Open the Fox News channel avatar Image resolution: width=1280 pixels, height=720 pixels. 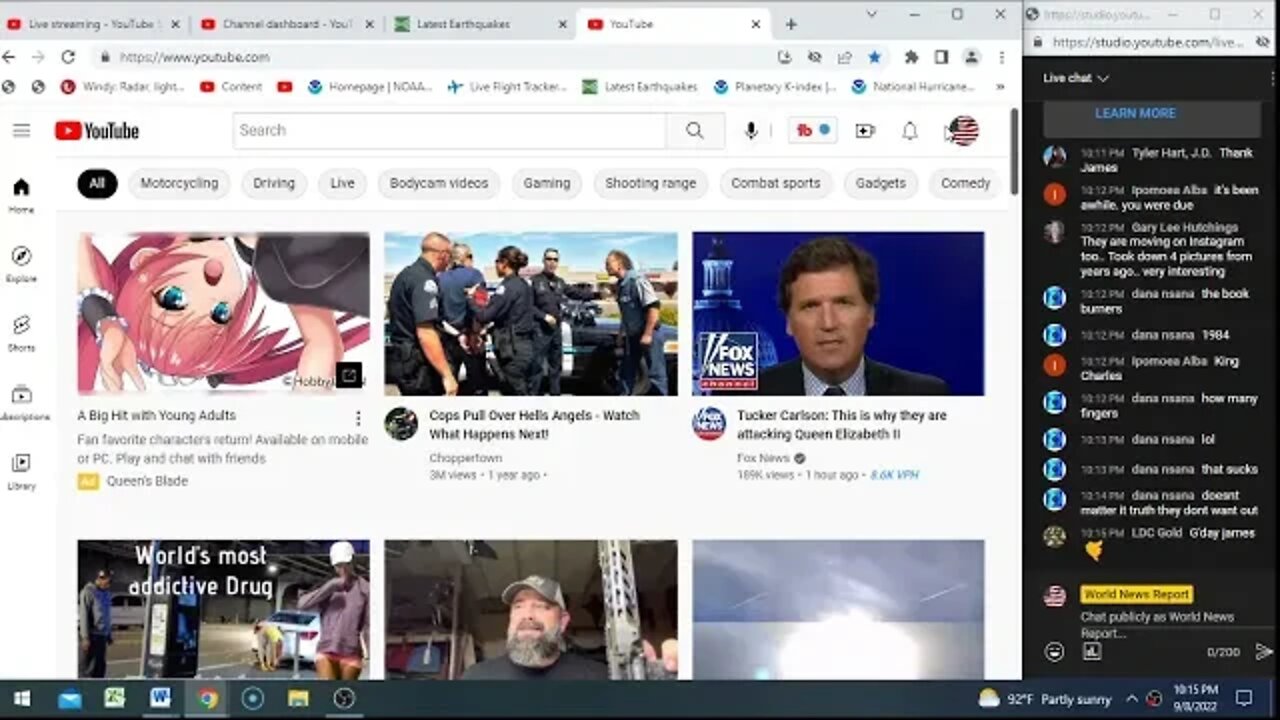[x=709, y=423]
